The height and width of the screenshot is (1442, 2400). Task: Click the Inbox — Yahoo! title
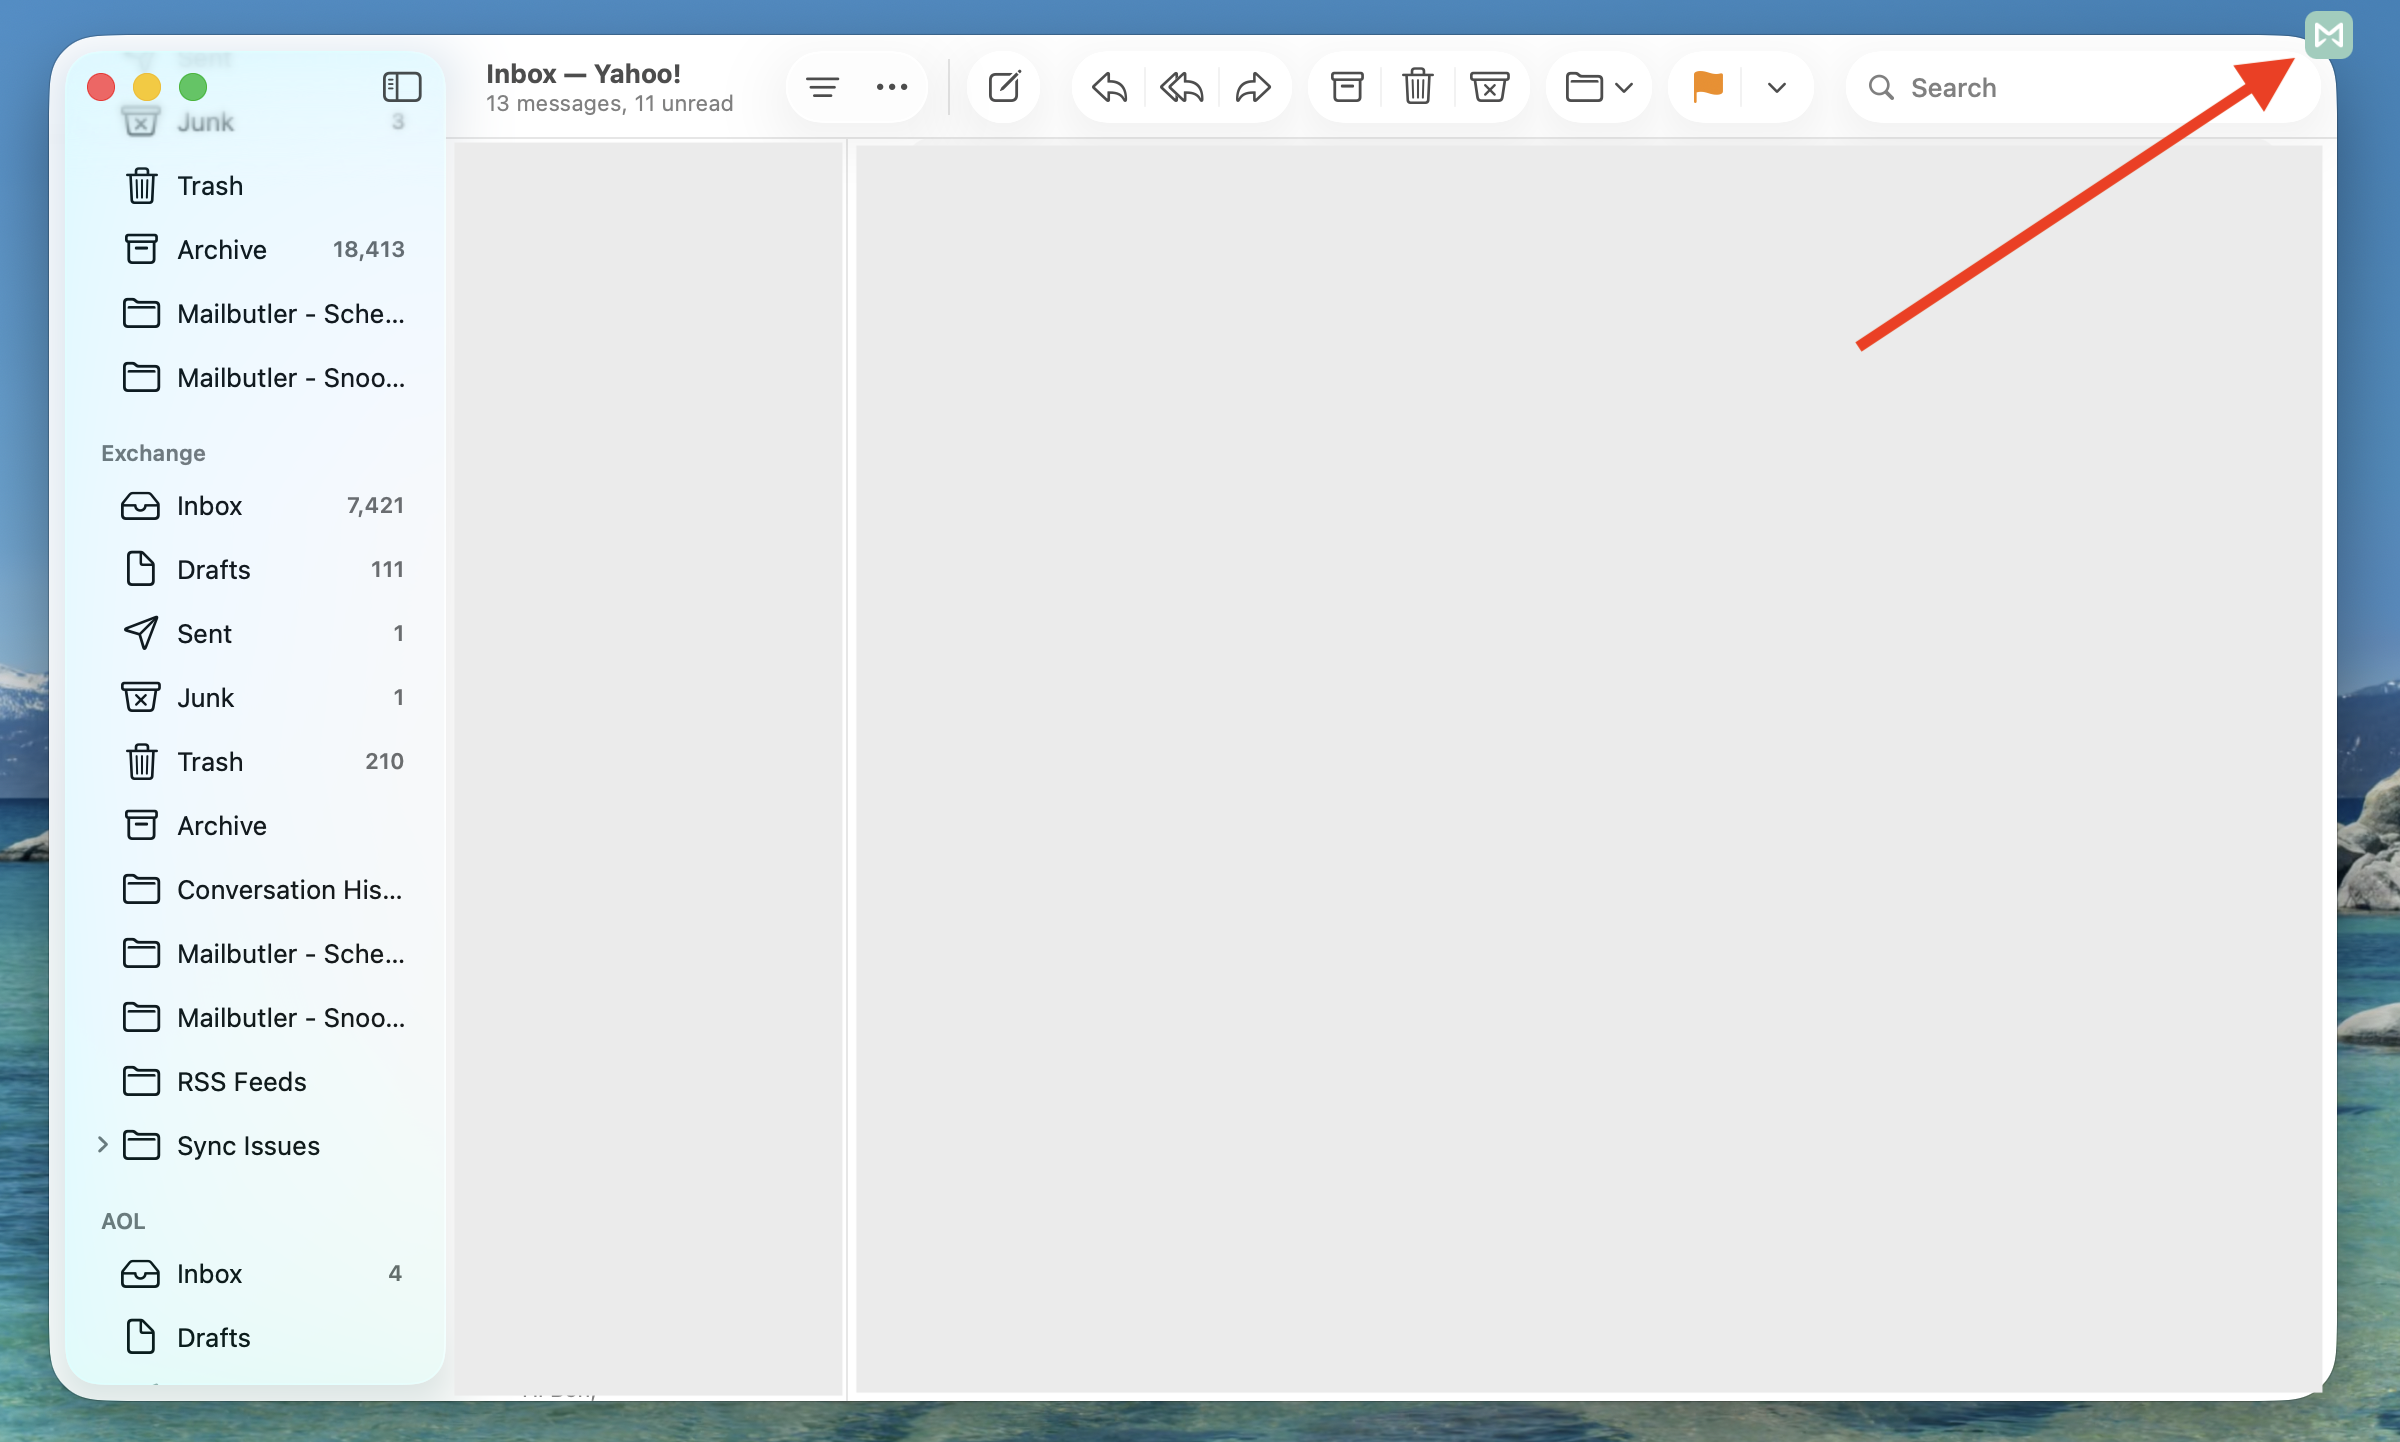pyautogui.click(x=583, y=73)
